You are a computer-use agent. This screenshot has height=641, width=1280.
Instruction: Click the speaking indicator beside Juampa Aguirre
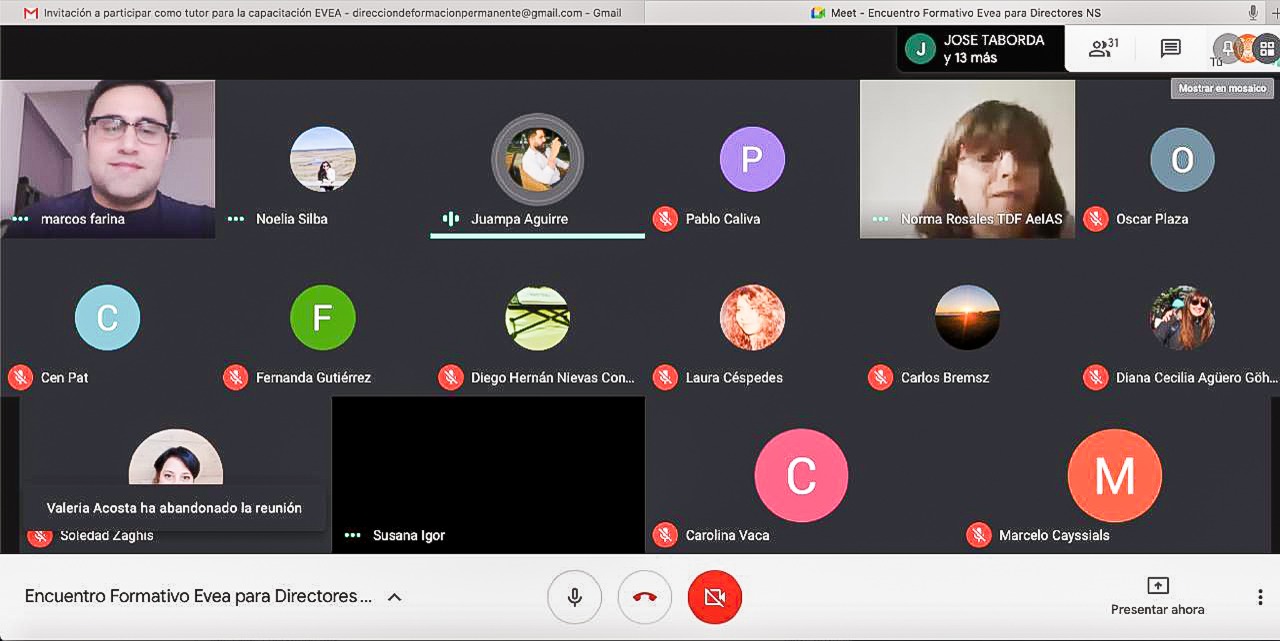click(451, 219)
